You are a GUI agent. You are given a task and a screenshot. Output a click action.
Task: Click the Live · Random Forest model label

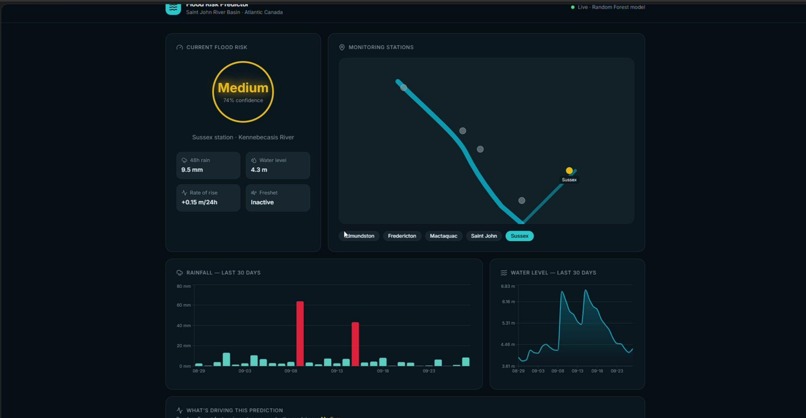coord(611,7)
